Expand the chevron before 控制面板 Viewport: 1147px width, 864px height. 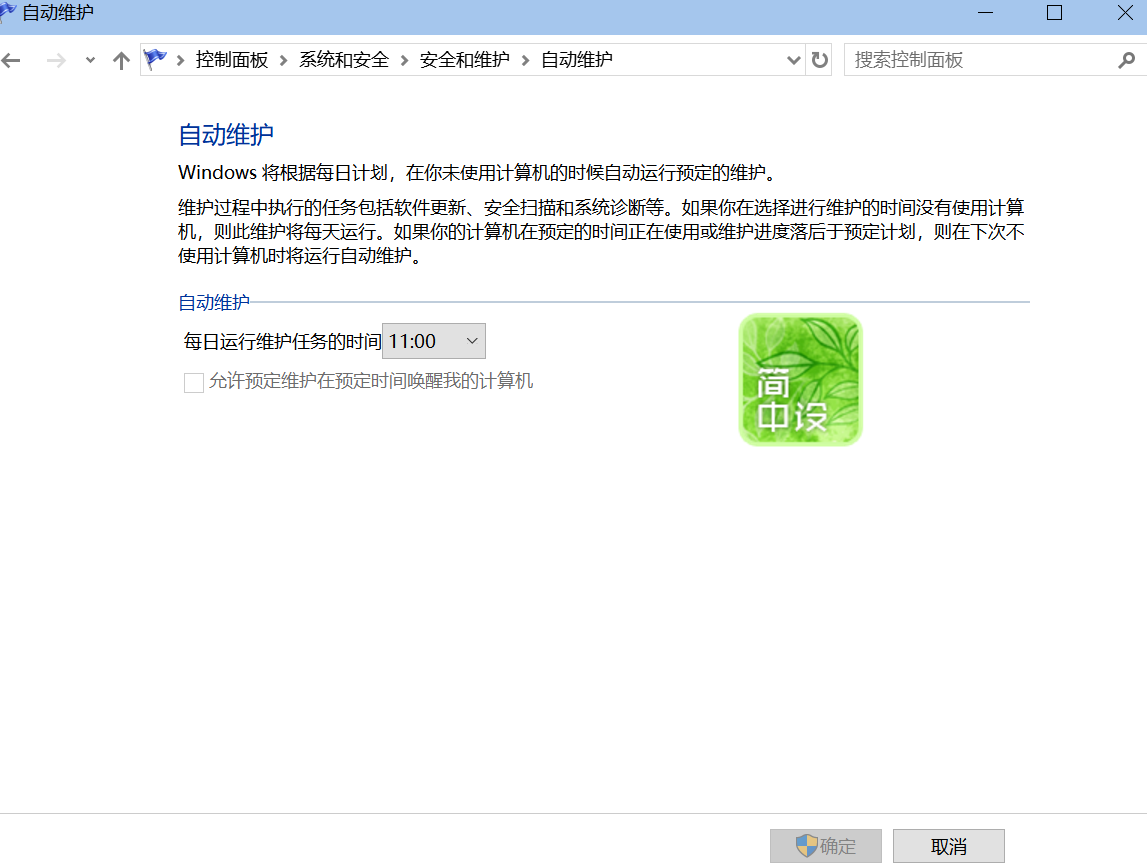(x=181, y=60)
